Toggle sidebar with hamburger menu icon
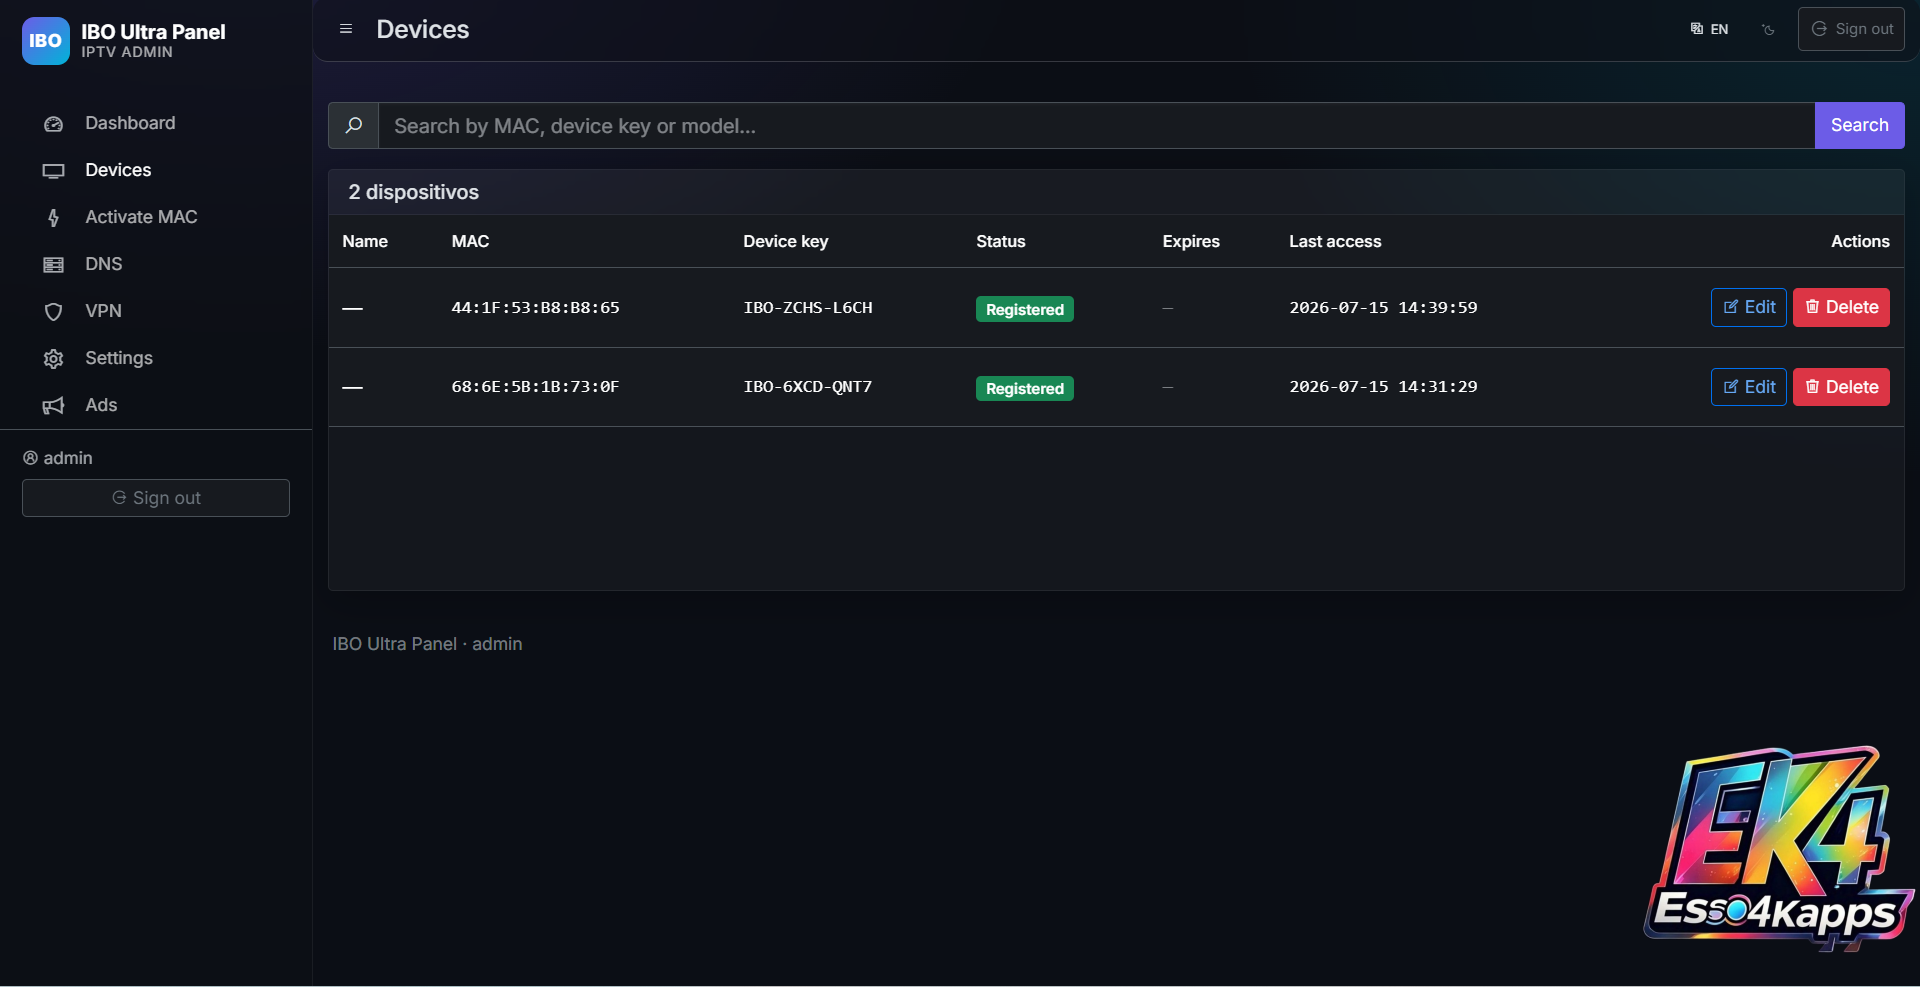 point(346,29)
